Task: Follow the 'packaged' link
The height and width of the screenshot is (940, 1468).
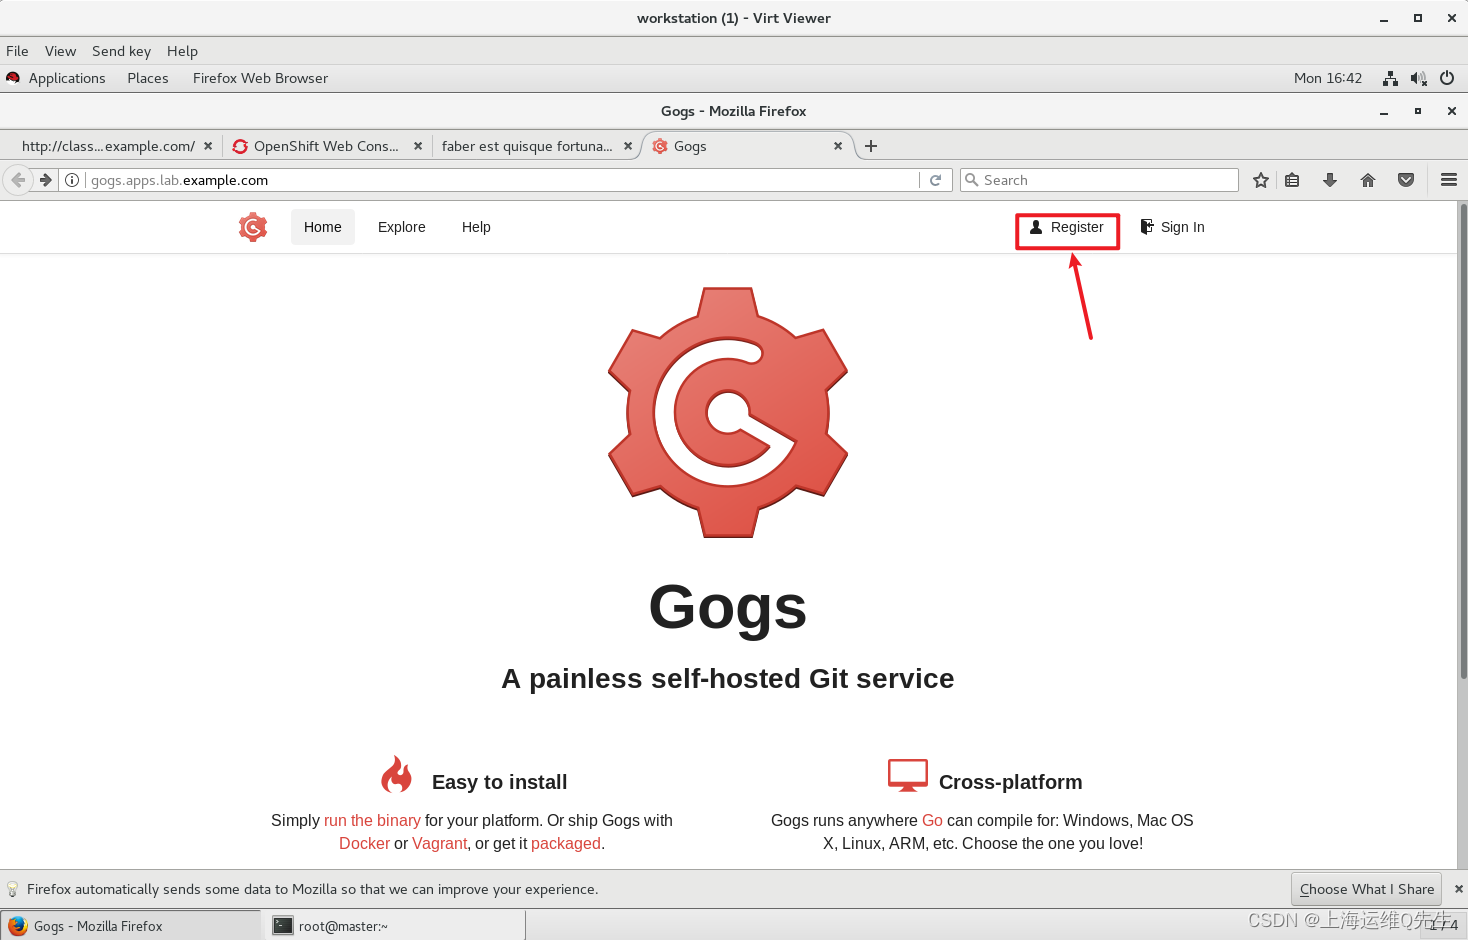Action: coord(566,843)
